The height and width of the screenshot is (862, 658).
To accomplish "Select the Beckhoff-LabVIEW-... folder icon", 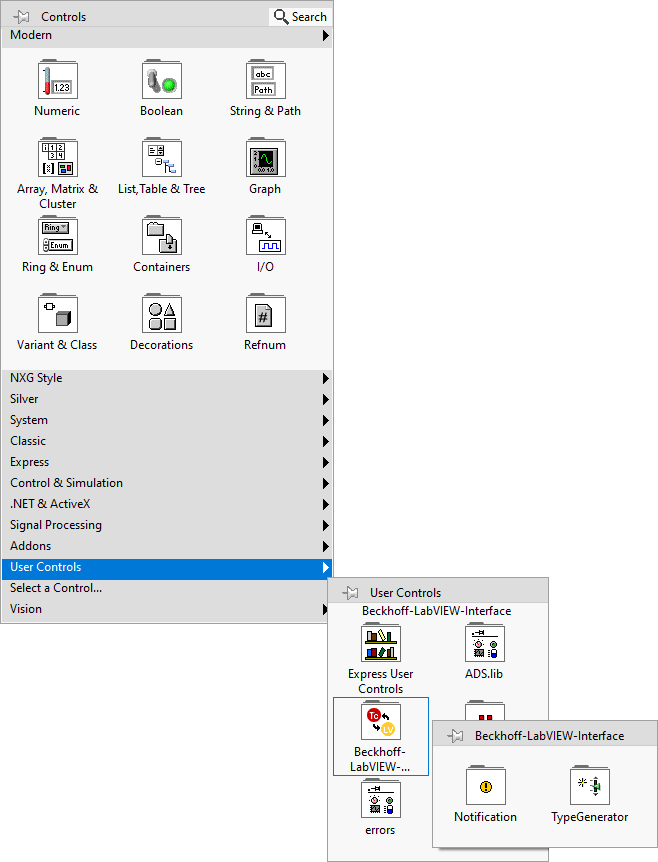I will (x=381, y=721).
